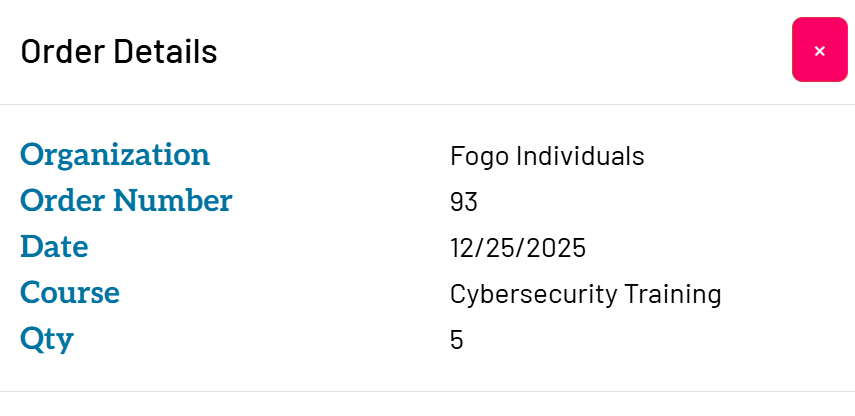Screen dimensions: 855x416
Task: Click the divider line below the heading
Action: [x=427, y=104]
